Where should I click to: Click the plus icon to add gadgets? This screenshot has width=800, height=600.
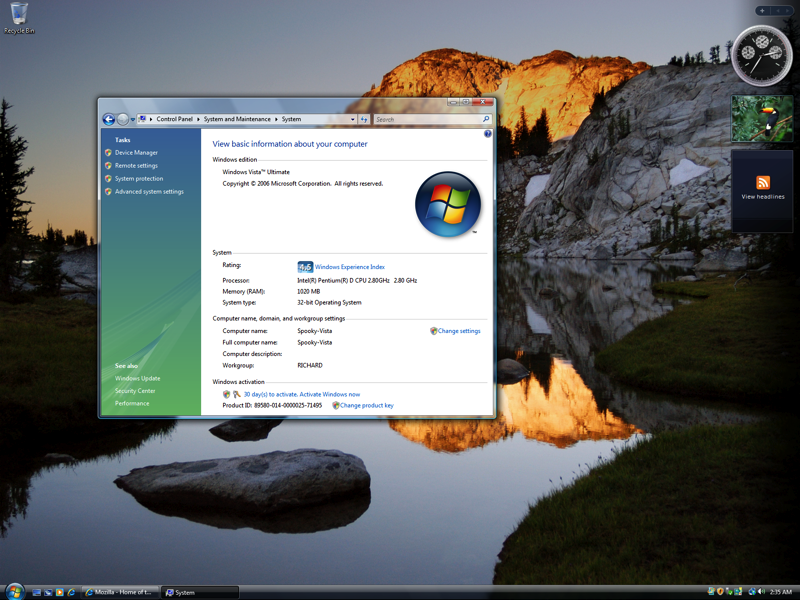pos(762,11)
